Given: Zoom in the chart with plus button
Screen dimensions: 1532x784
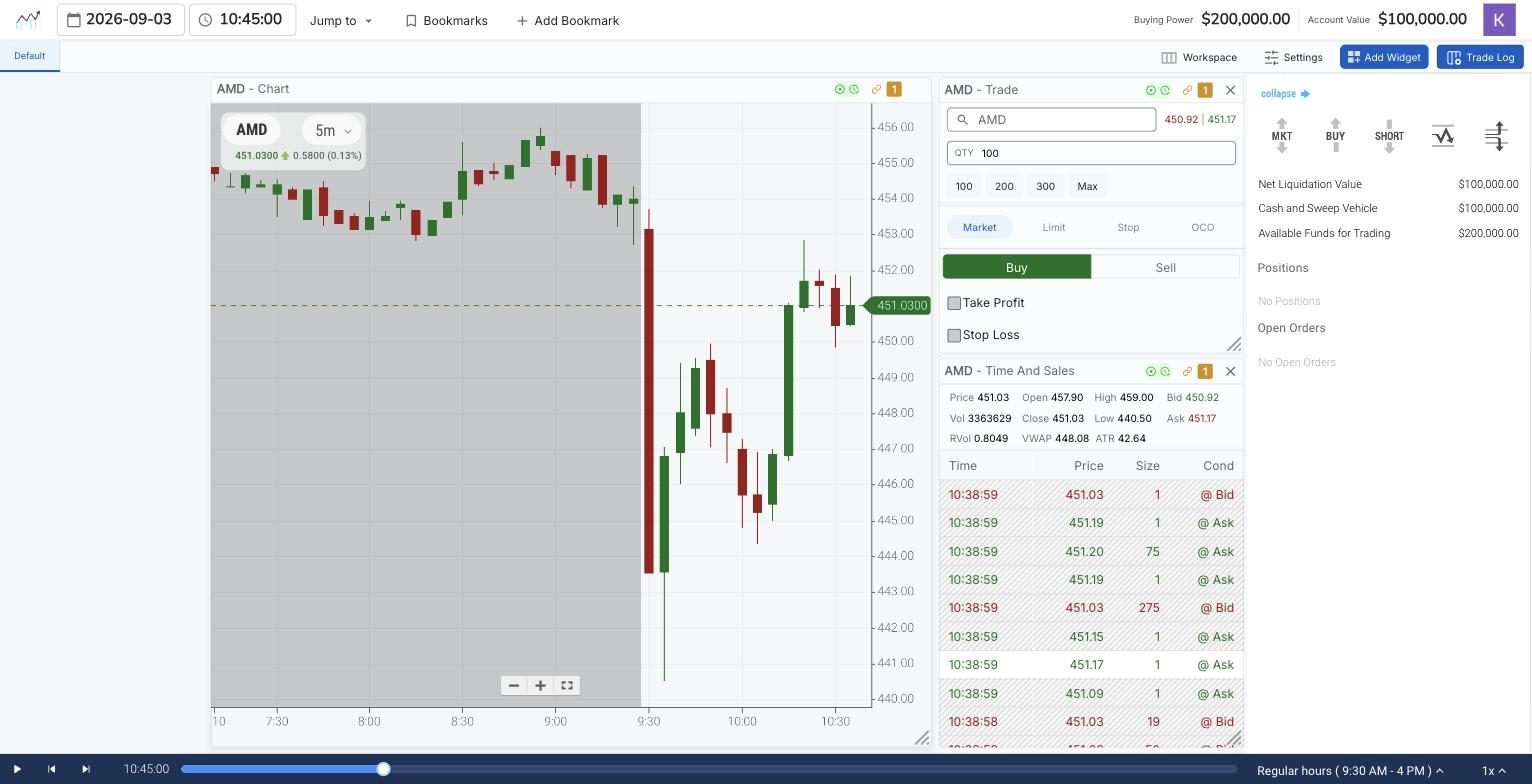Looking at the screenshot, I should pyautogui.click(x=540, y=685).
